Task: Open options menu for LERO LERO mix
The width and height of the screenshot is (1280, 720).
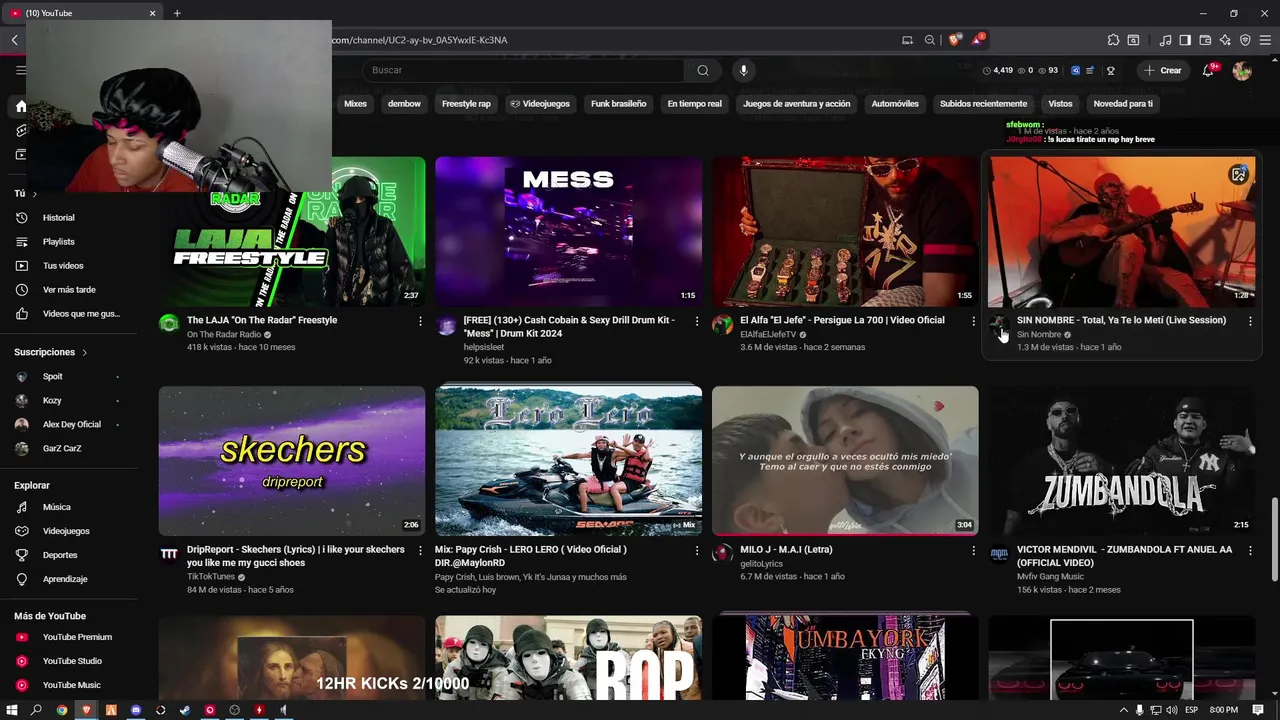Action: 697,550
